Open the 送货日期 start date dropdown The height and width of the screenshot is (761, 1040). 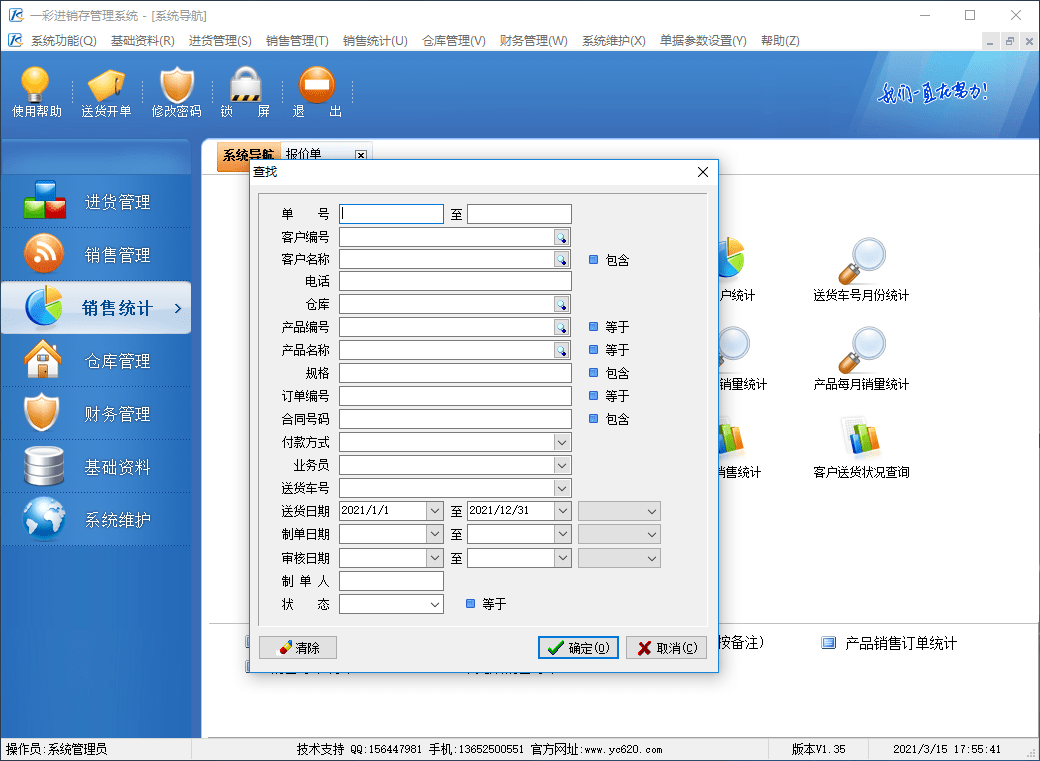click(435, 510)
